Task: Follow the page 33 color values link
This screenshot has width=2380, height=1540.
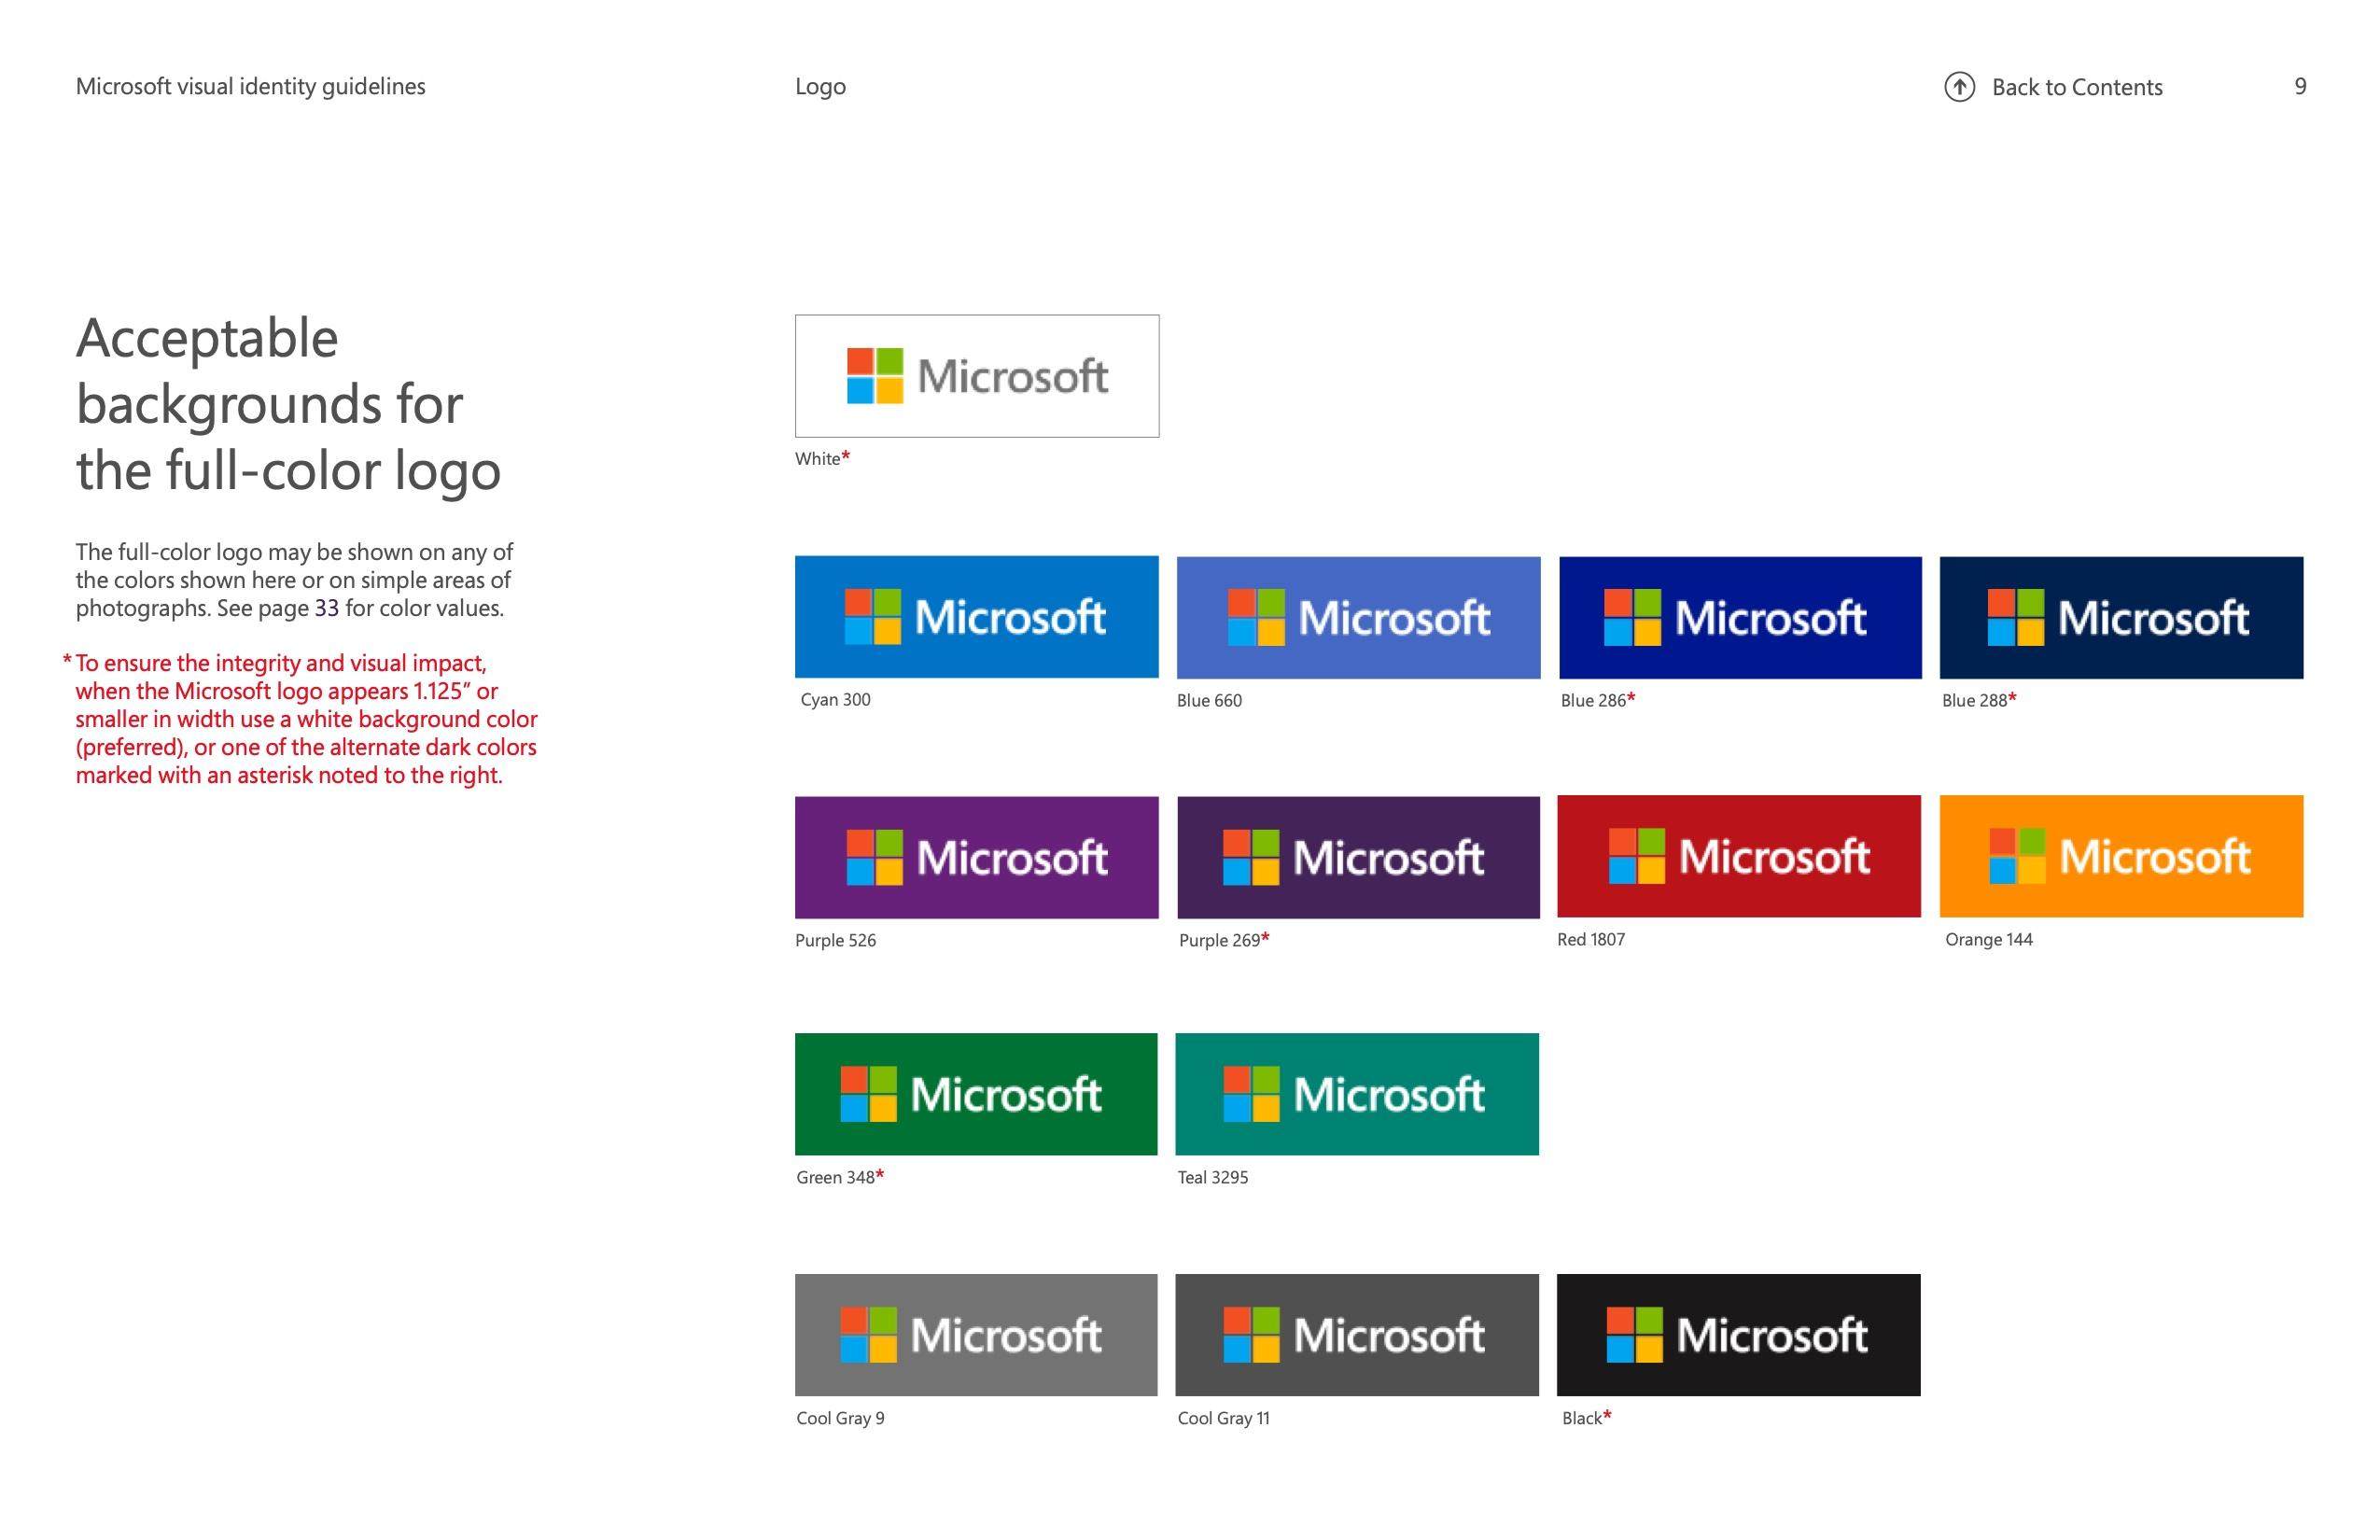Action: click(x=326, y=608)
